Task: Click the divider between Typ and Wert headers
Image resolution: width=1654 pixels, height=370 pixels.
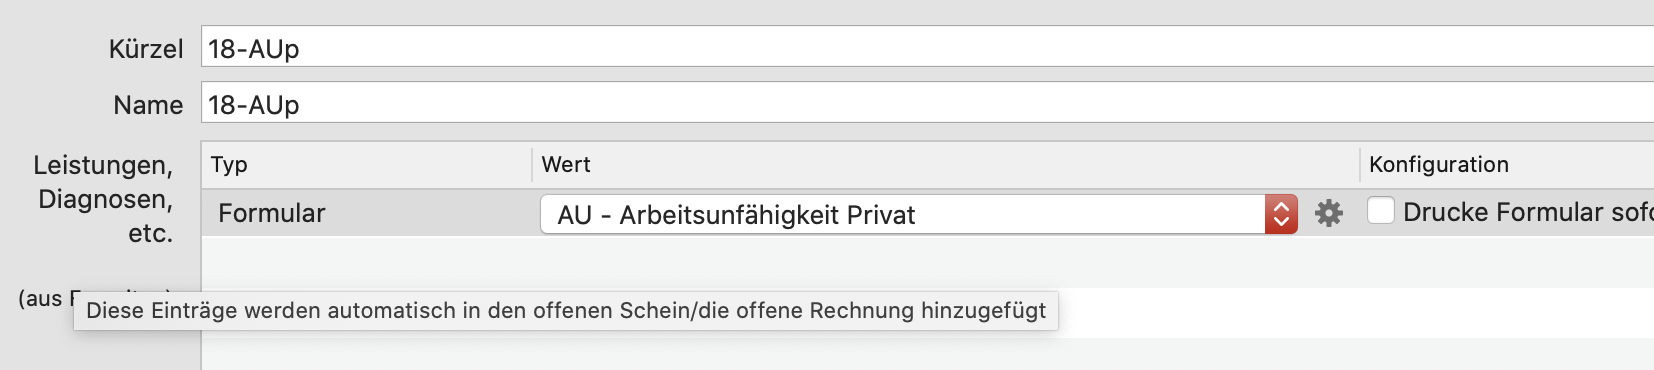Action: pos(532,165)
